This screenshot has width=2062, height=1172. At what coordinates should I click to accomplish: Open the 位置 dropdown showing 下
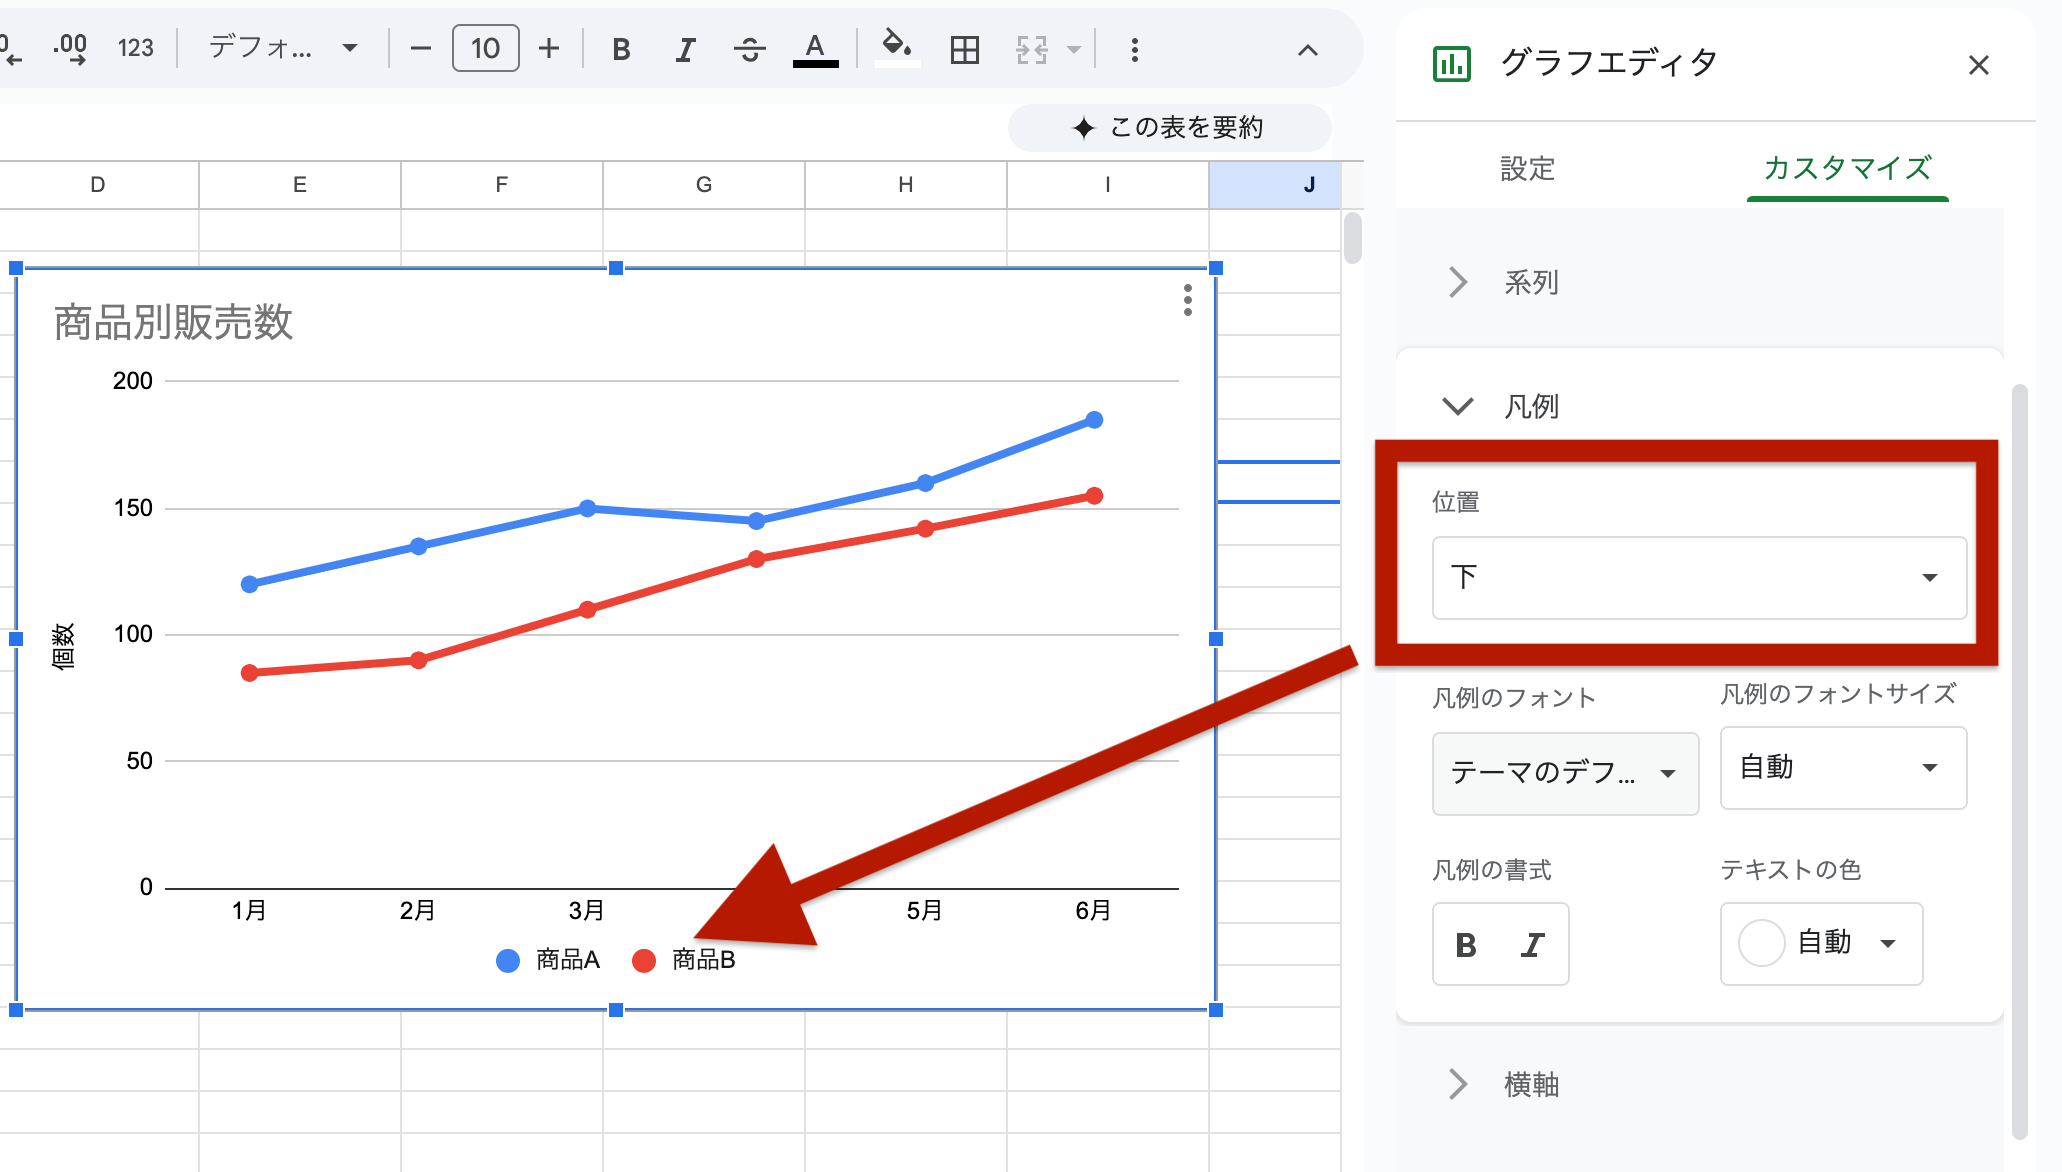pos(1698,578)
